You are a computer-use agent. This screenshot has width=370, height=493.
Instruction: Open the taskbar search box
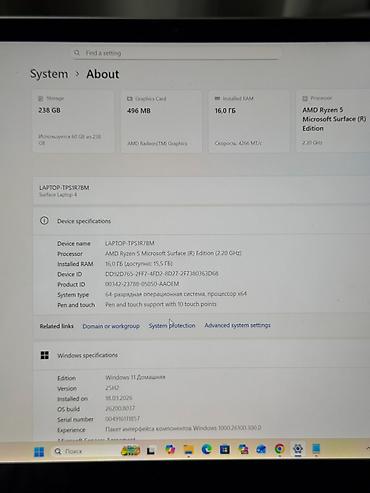[85, 451]
